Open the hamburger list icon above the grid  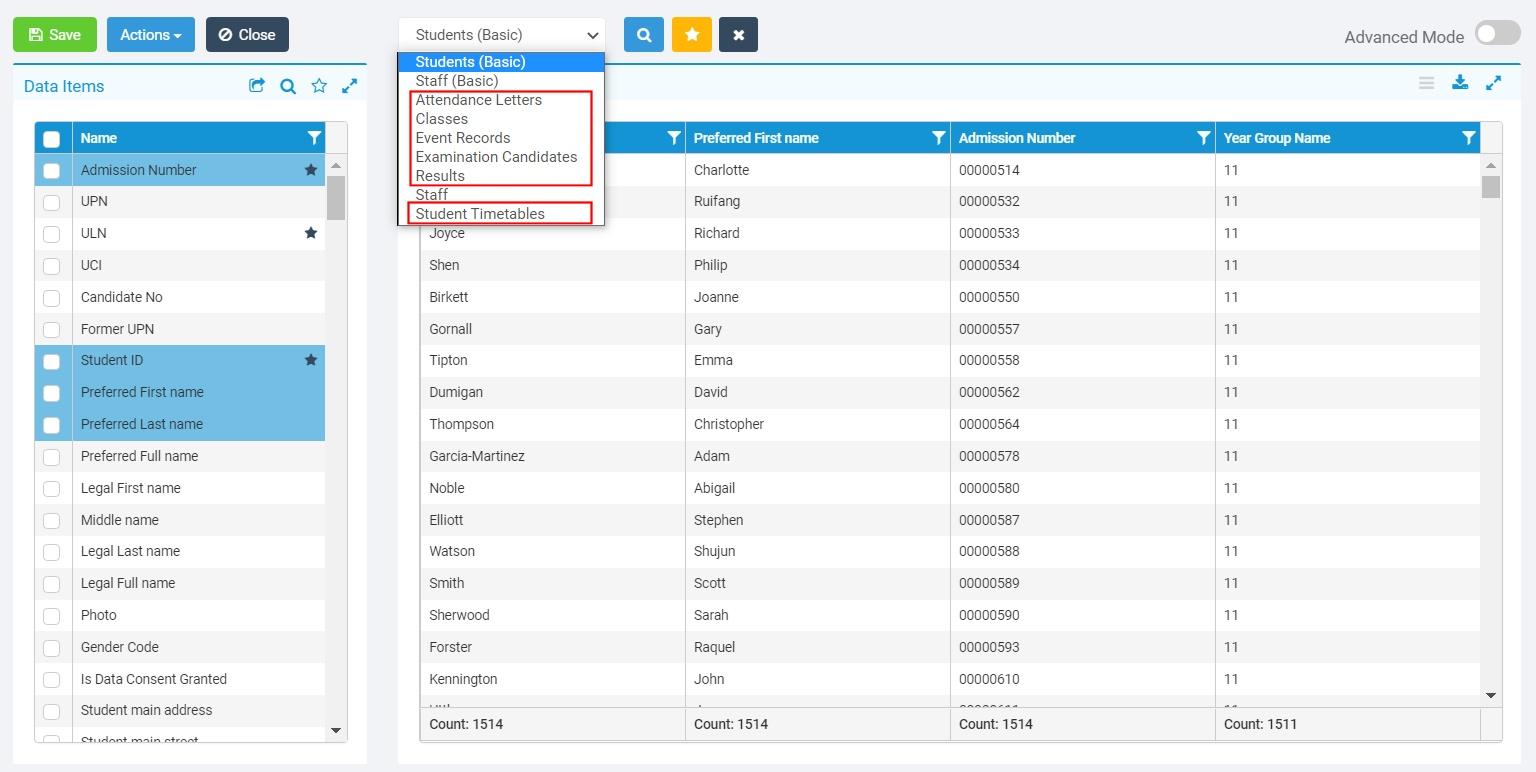click(x=1426, y=83)
